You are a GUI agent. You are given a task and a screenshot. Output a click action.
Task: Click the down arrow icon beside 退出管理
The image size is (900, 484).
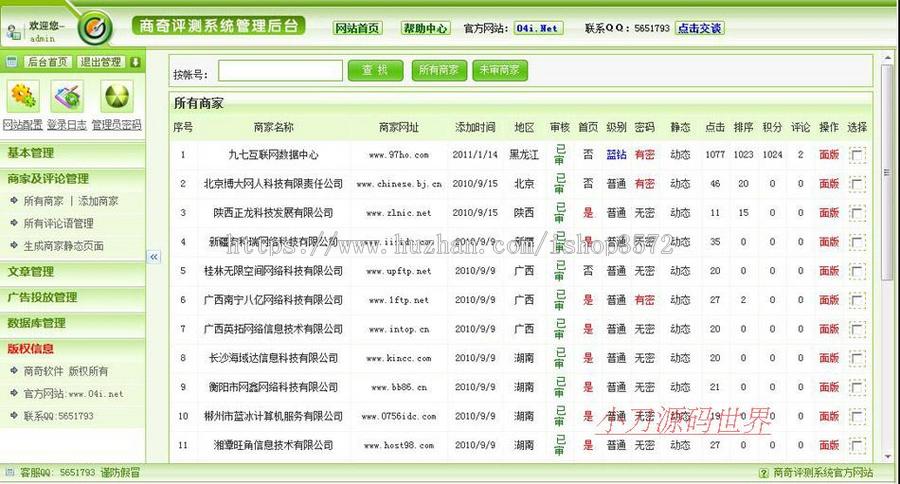click(x=135, y=62)
